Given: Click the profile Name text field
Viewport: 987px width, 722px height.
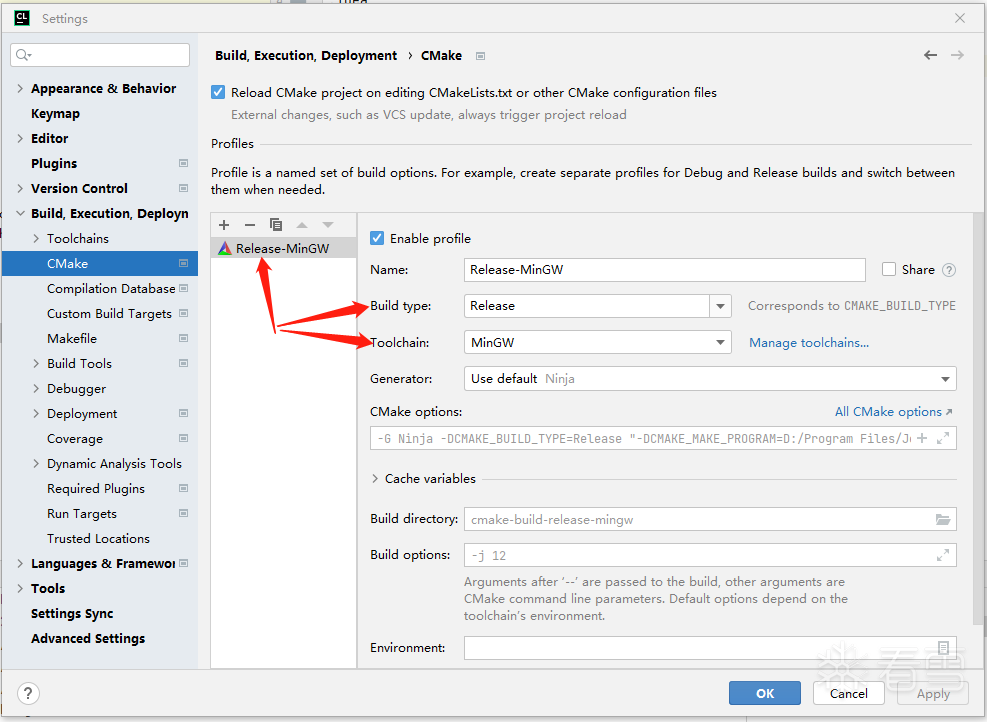Looking at the screenshot, I should click(665, 270).
